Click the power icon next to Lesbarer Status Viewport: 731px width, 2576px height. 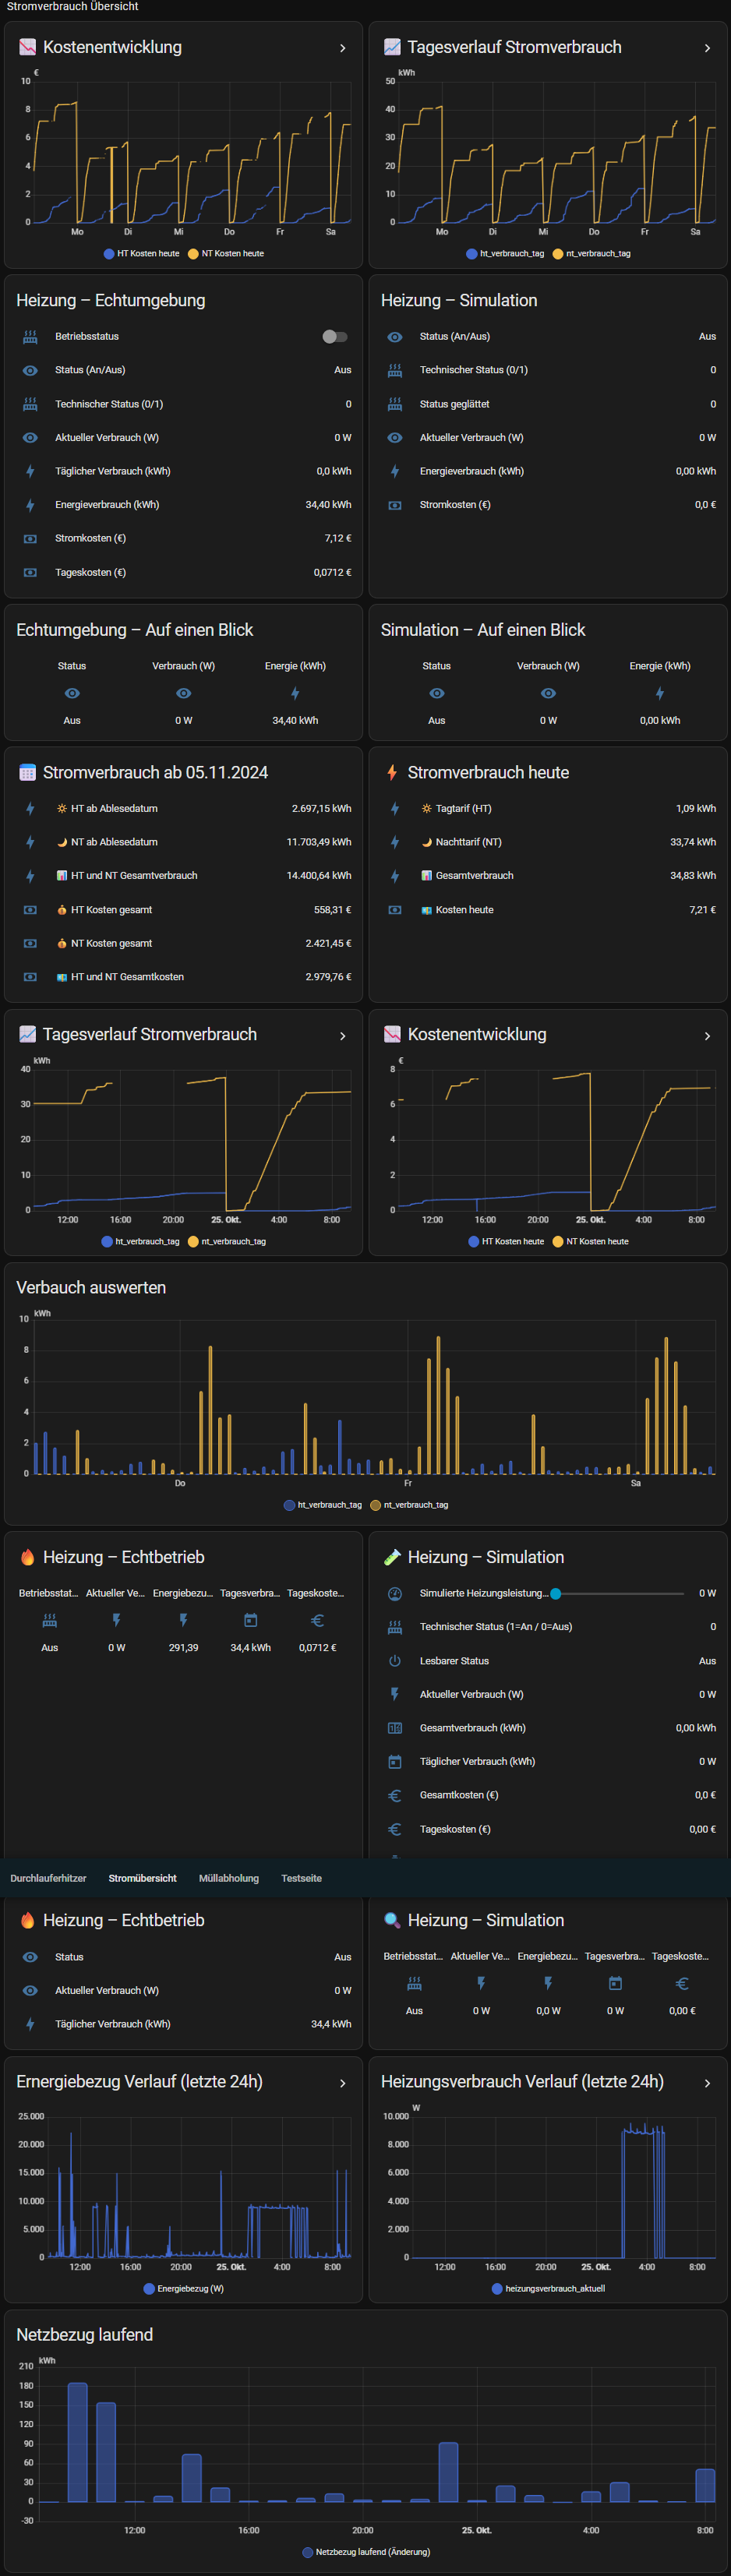tap(395, 1660)
